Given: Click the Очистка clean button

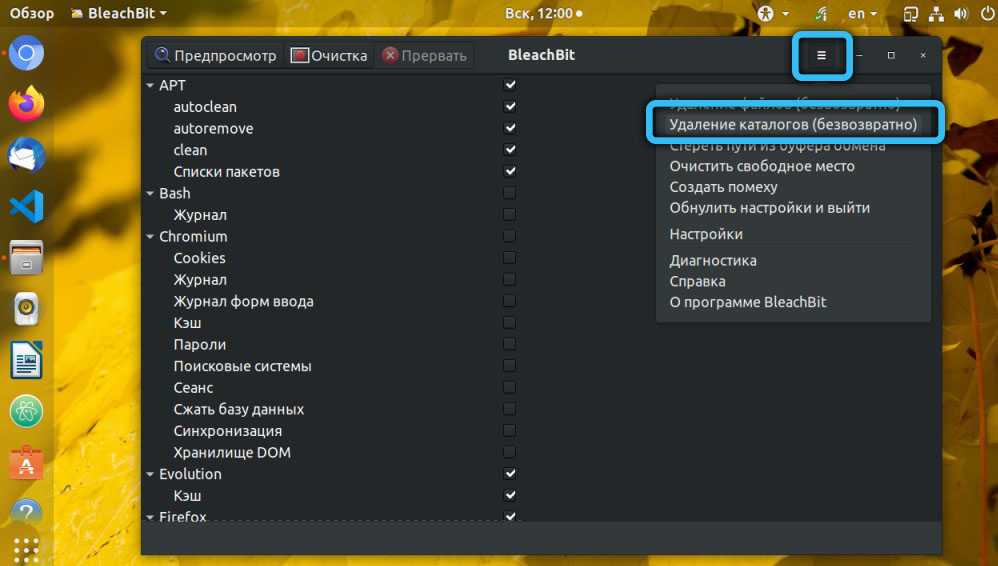Looking at the screenshot, I should point(328,55).
